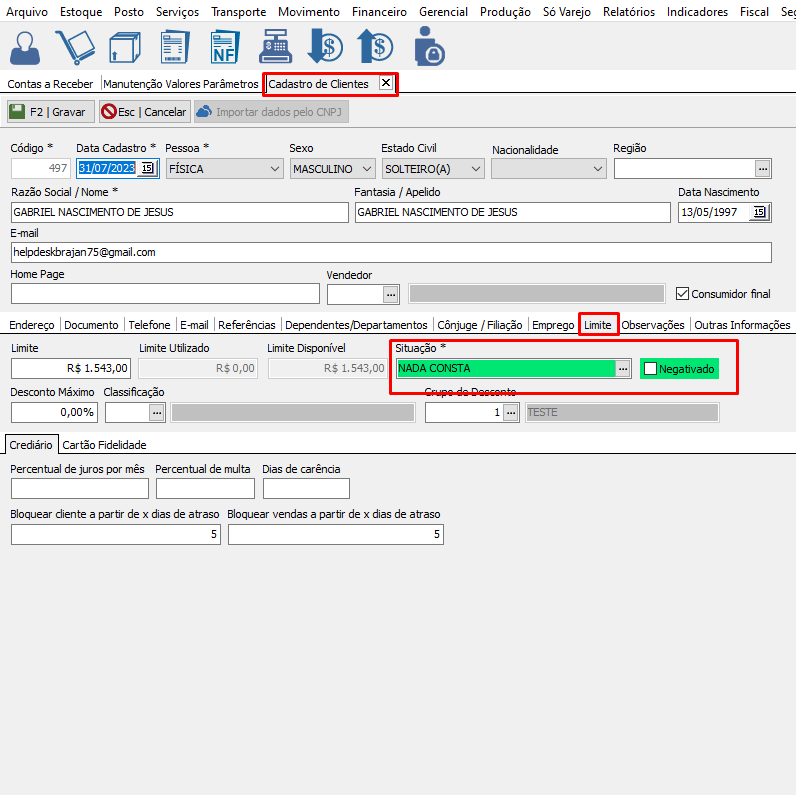The width and height of the screenshot is (796, 795).
Task: Expand the Pessoa dropdown
Action: point(275,169)
